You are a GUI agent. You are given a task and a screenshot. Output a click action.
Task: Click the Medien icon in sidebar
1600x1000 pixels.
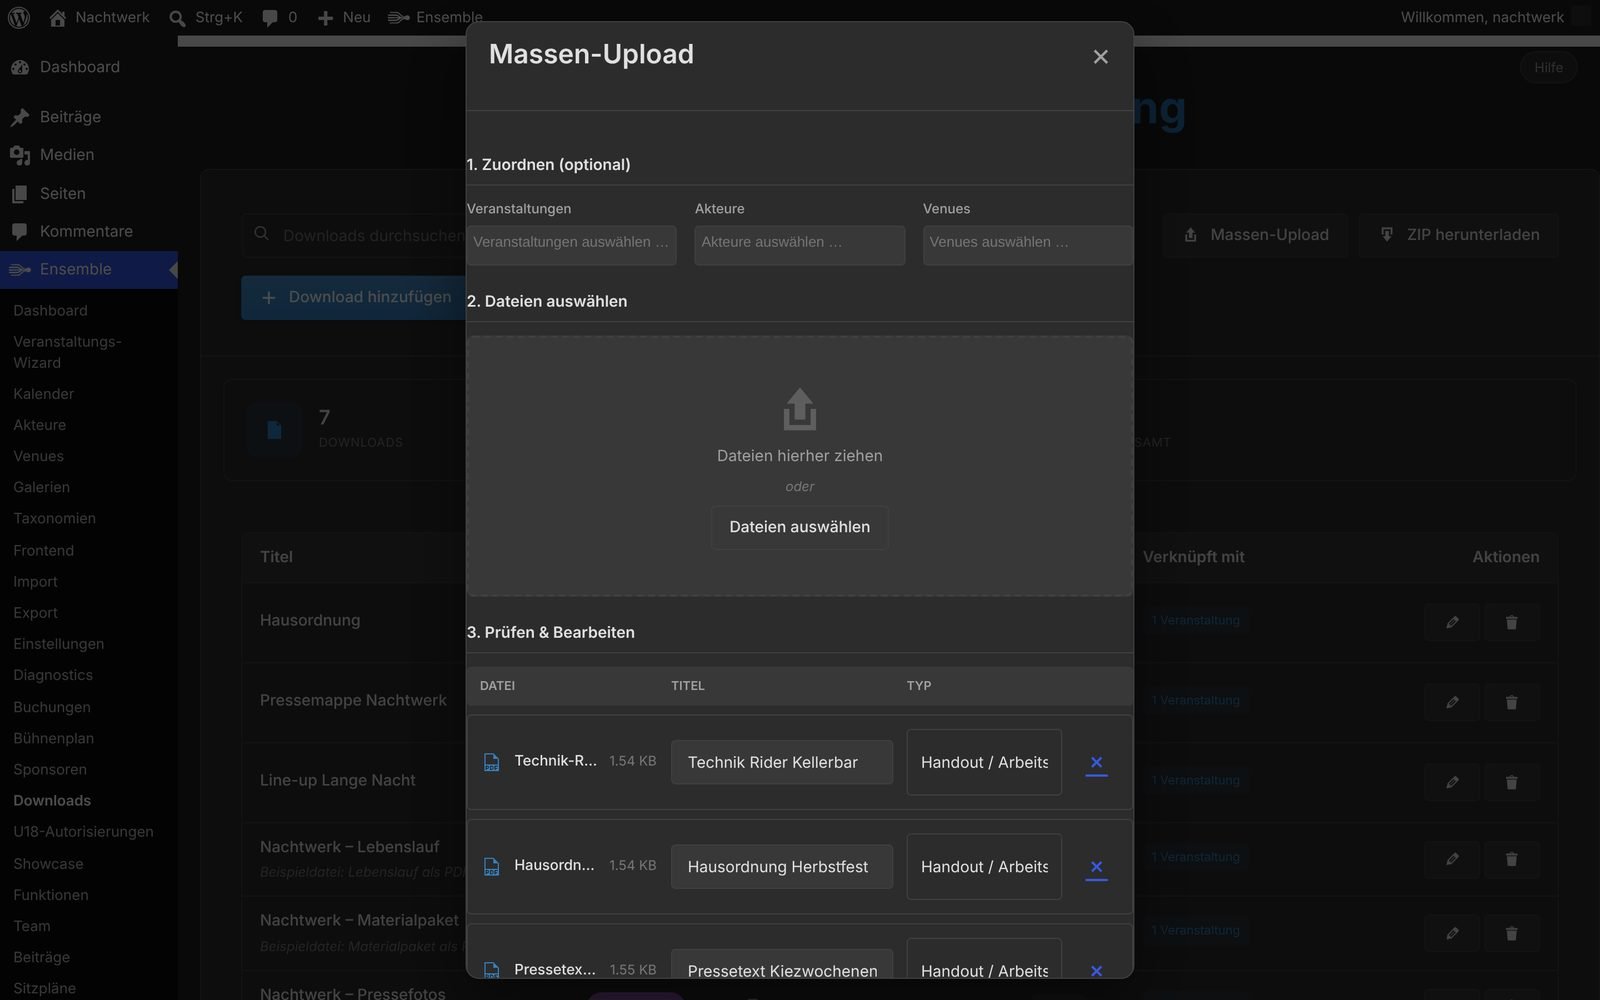click(x=20, y=155)
